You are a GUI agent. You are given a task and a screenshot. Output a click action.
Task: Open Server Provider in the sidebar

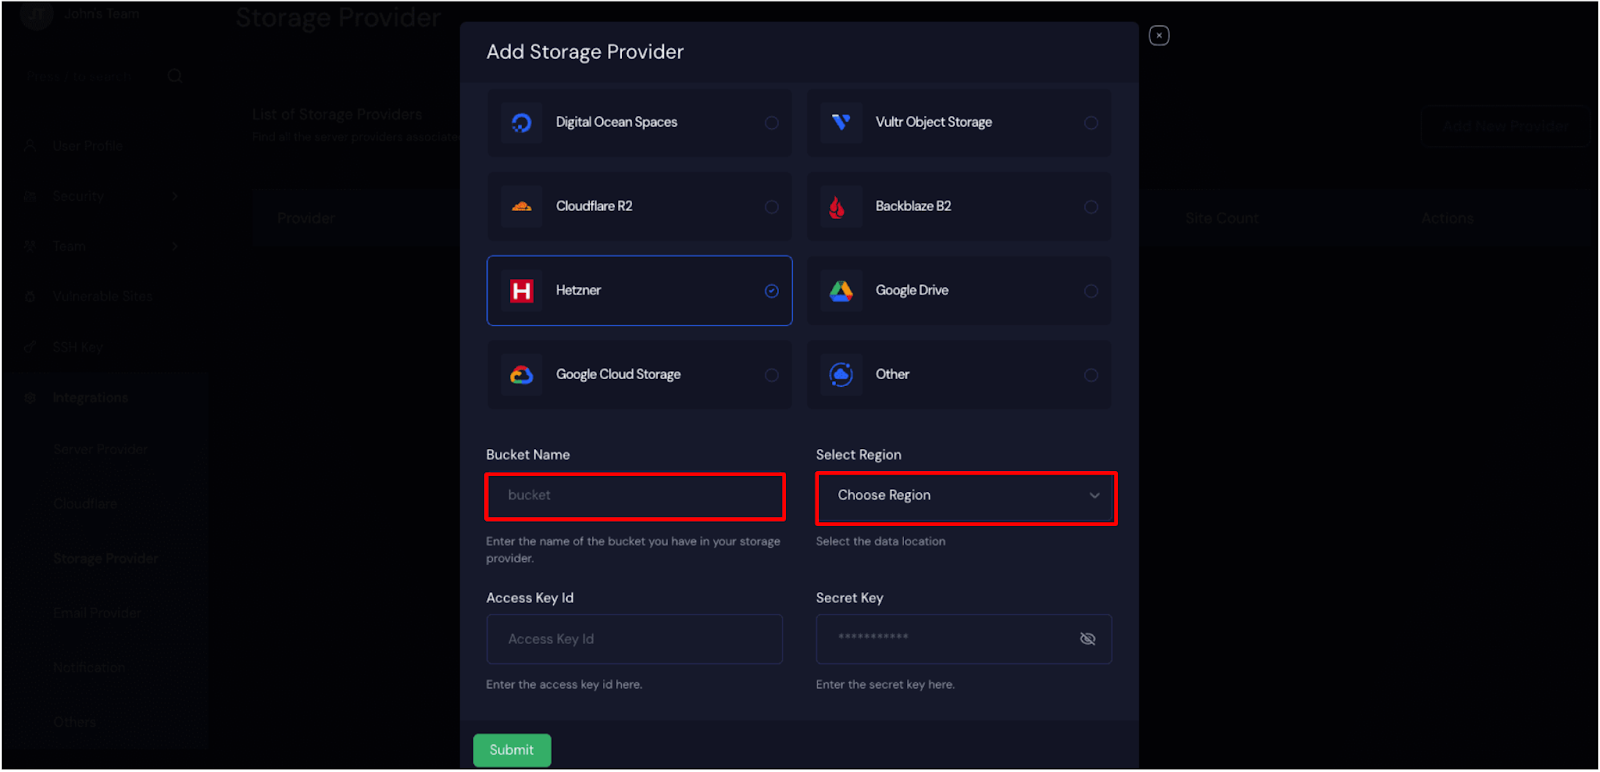(x=101, y=450)
